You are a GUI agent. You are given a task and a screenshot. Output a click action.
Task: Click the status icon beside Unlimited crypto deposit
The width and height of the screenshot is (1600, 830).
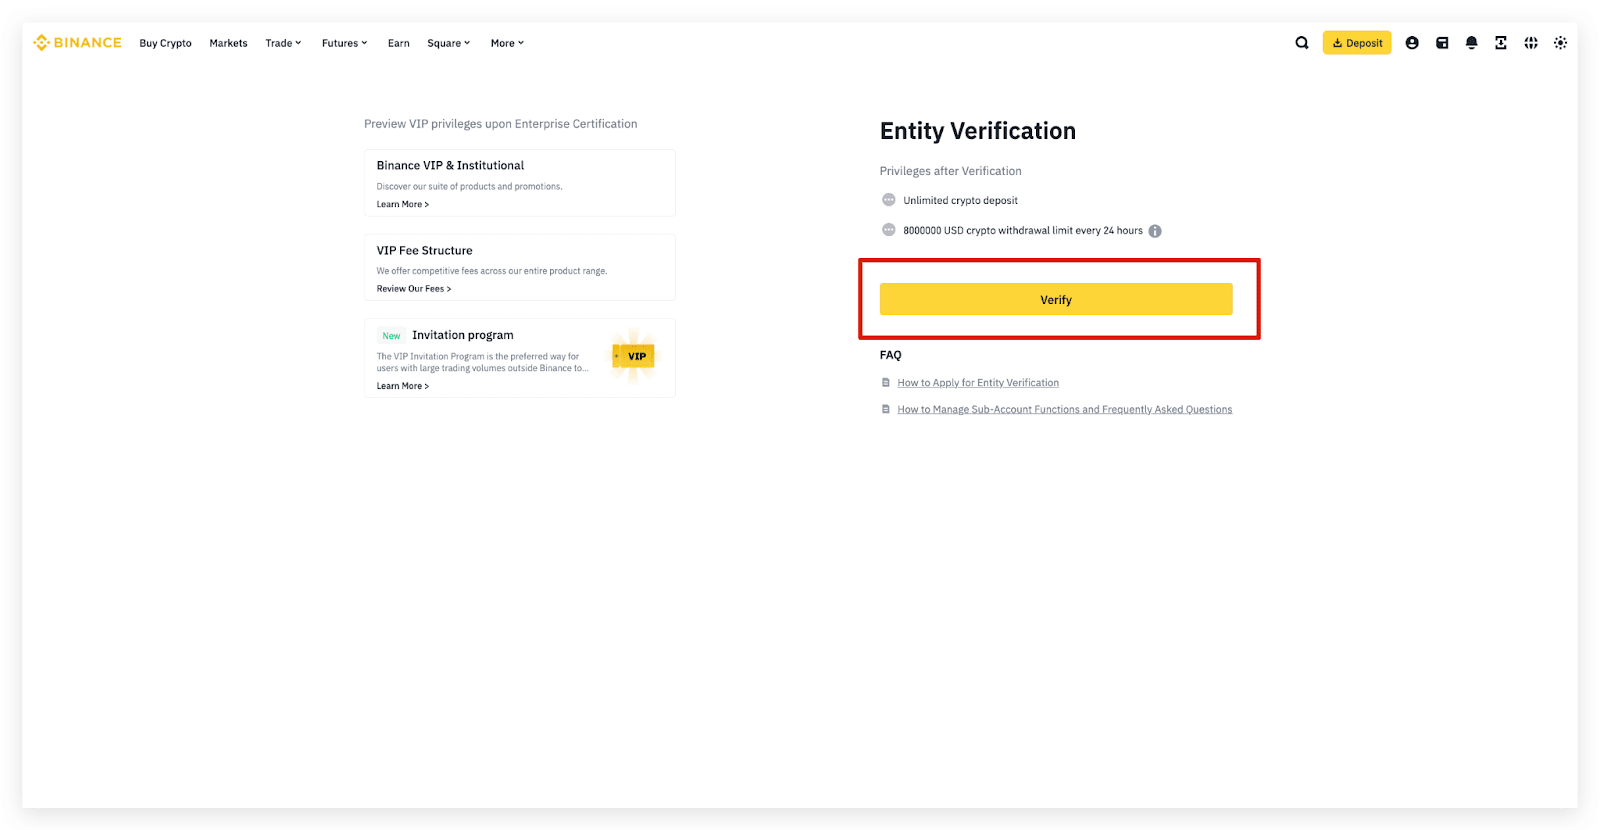click(x=889, y=200)
